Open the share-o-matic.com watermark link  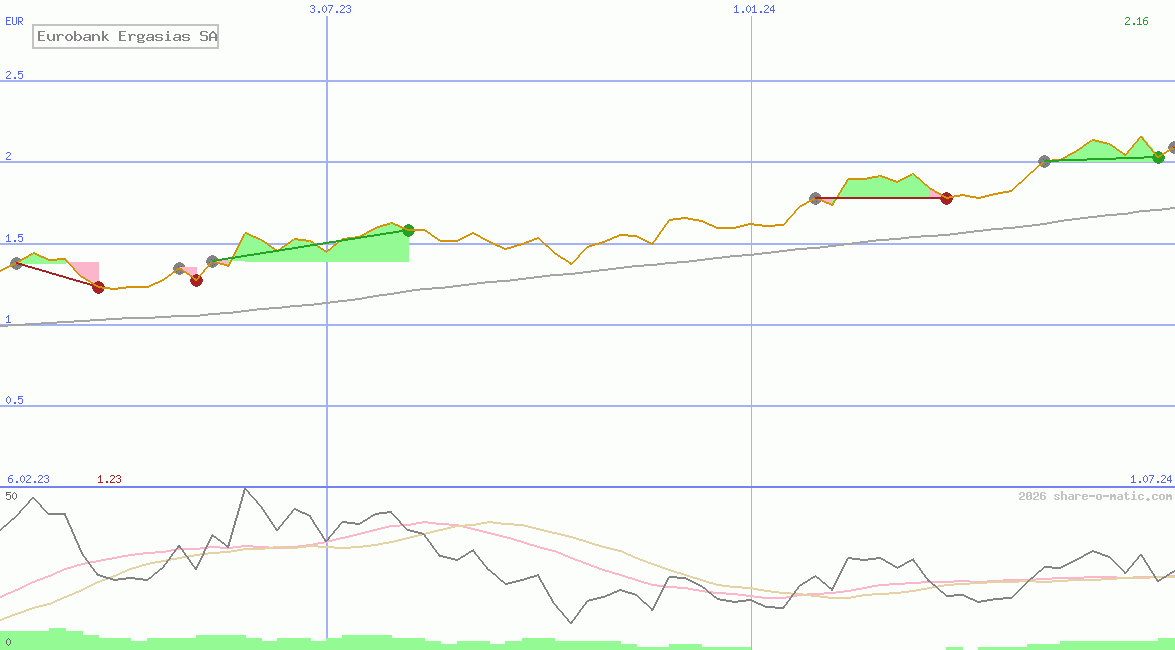point(1095,496)
